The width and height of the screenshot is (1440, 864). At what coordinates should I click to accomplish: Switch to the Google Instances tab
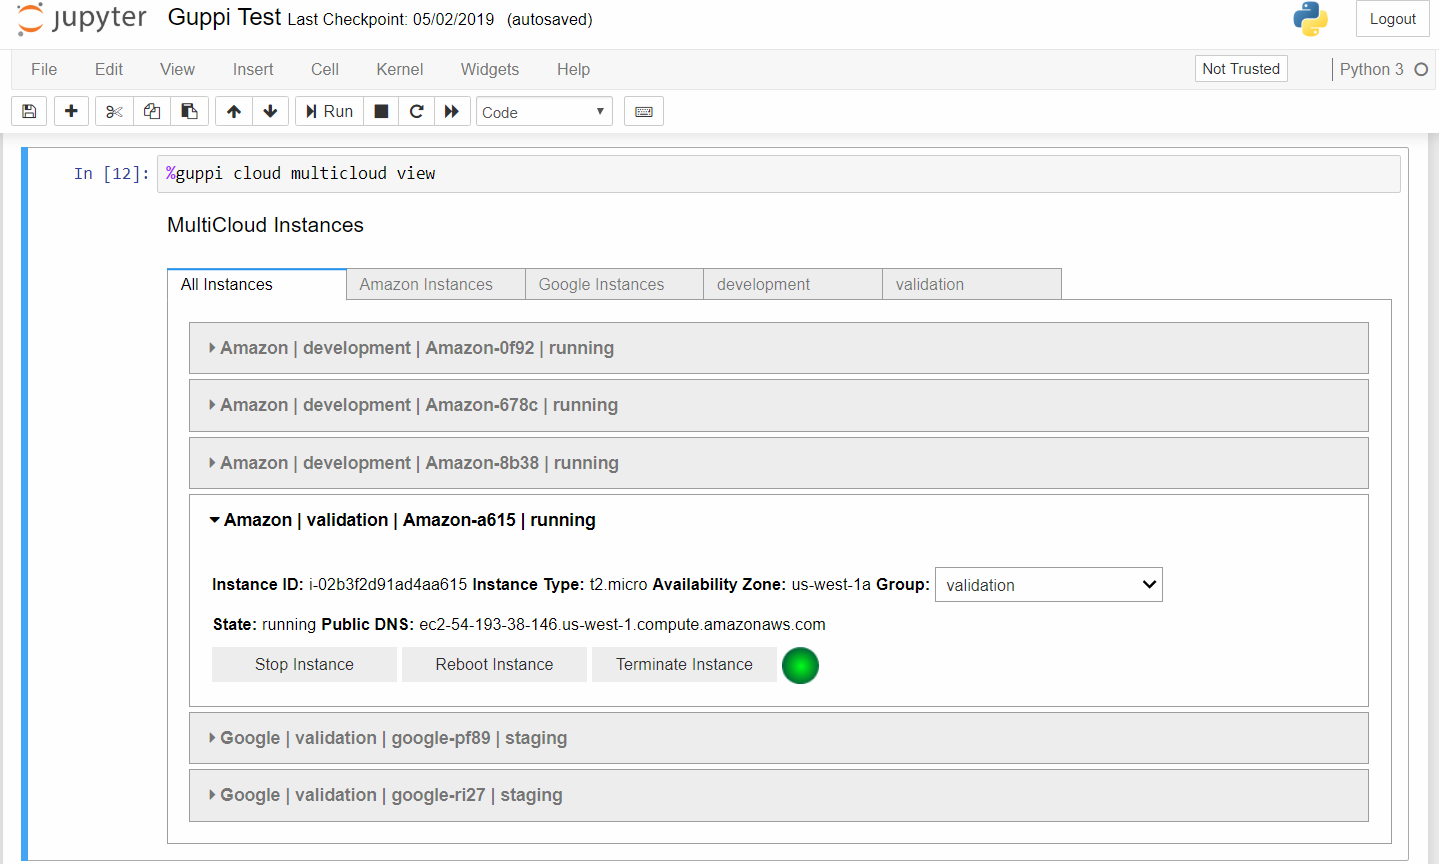coord(614,284)
